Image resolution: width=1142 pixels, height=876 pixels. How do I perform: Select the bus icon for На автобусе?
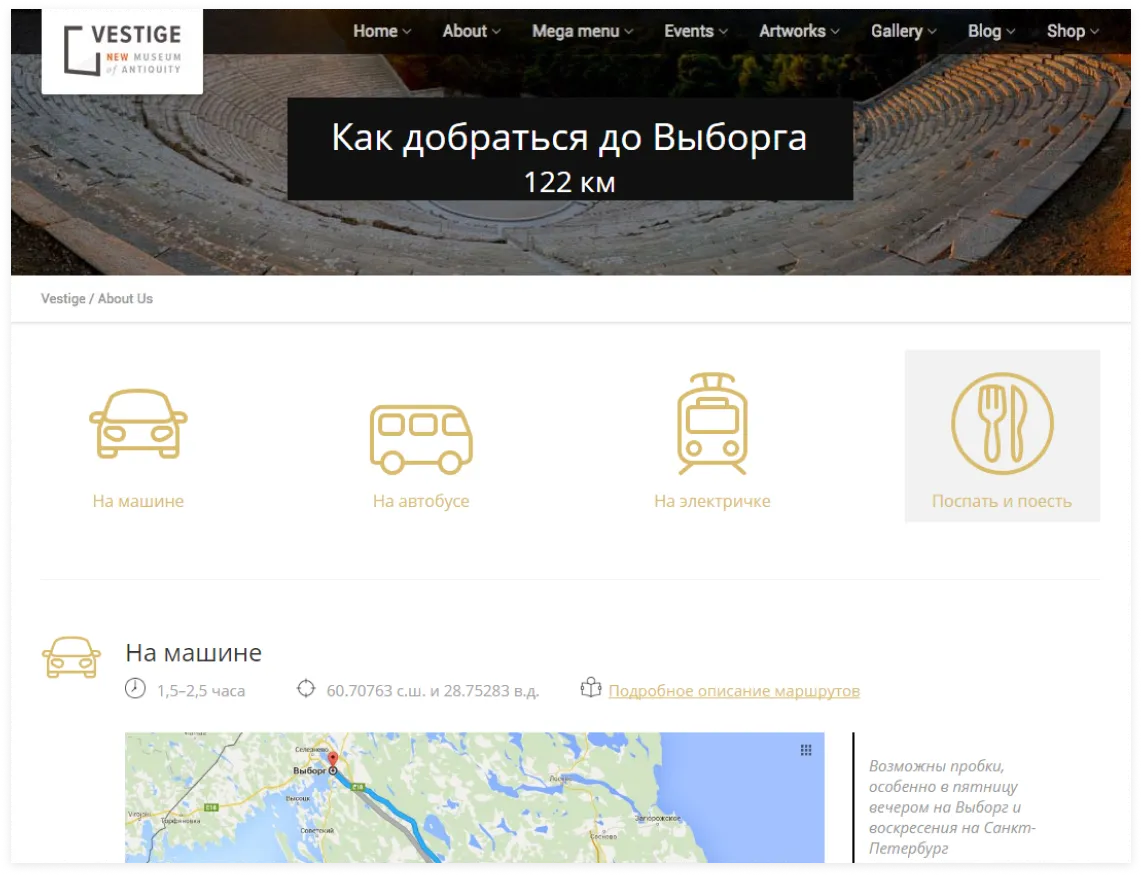[421, 439]
